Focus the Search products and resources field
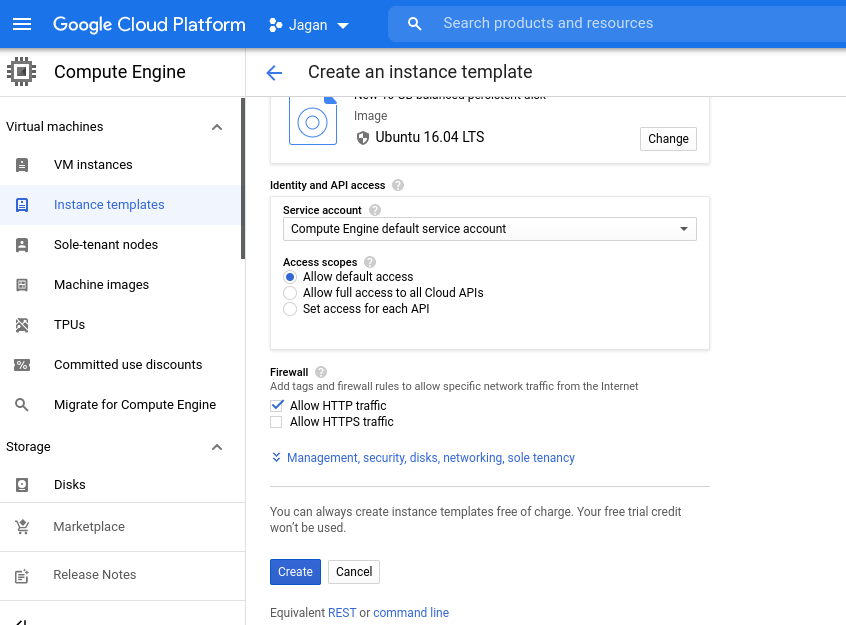This screenshot has height=625, width=846. (617, 23)
